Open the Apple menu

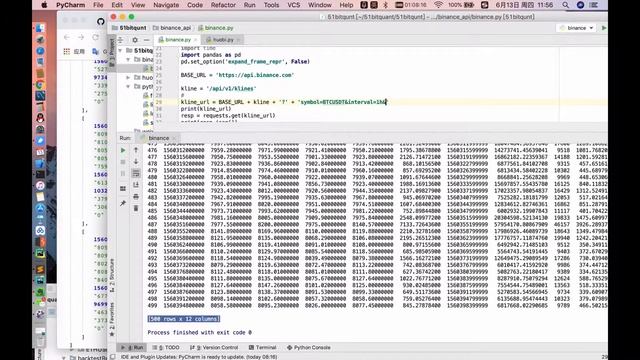point(44,5)
